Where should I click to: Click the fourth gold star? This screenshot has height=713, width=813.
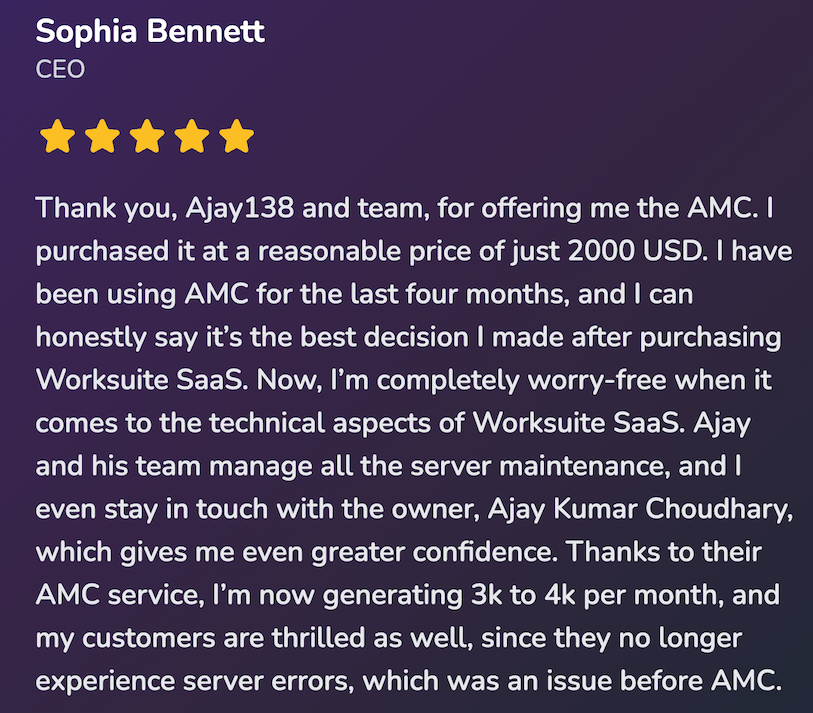click(x=192, y=136)
